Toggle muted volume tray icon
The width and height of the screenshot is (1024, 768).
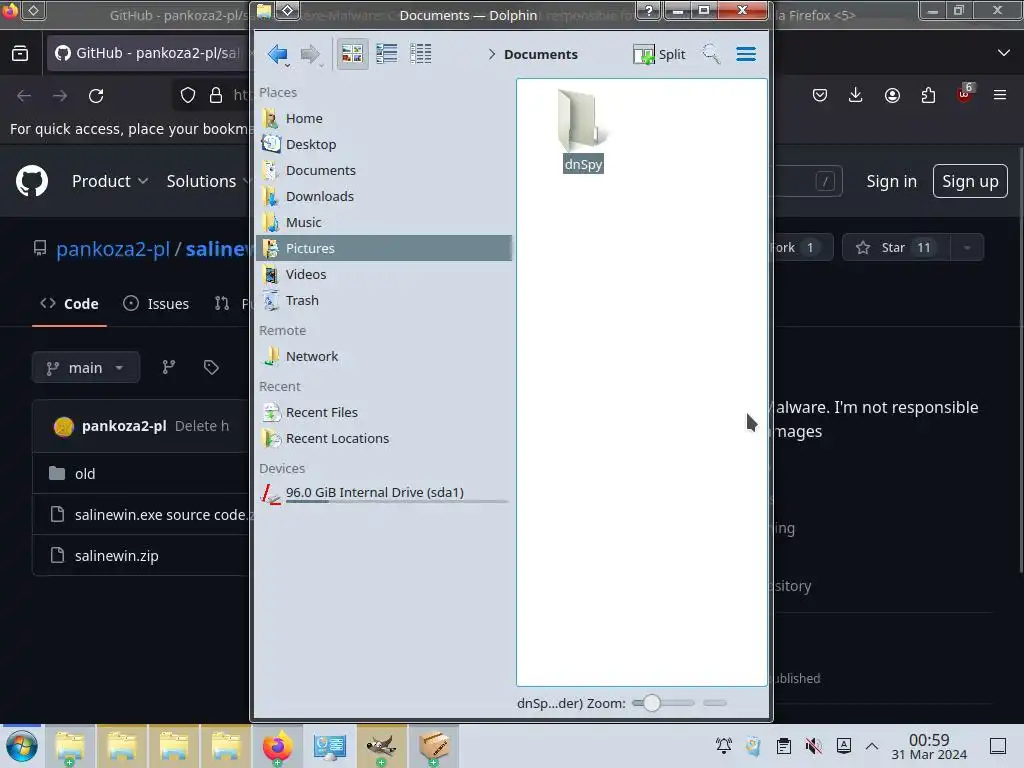click(814, 746)
